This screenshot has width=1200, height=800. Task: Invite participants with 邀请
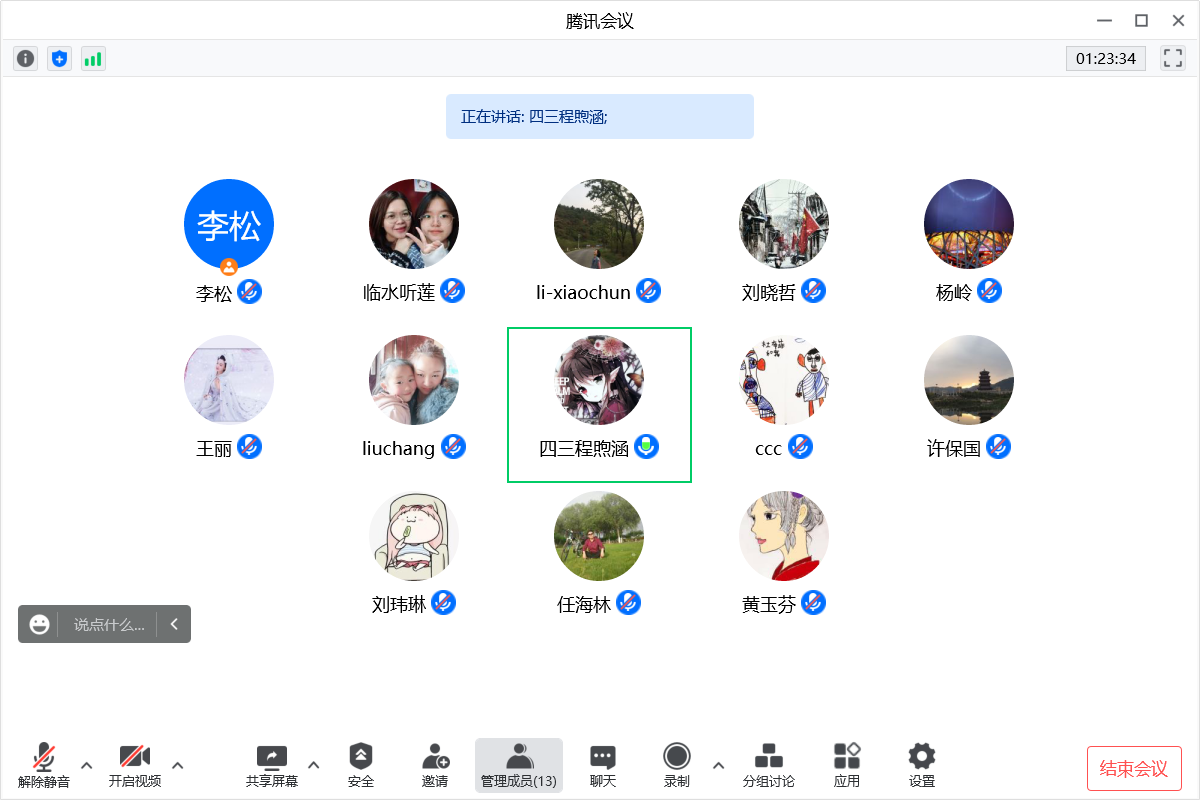click(x=435, y=767)
